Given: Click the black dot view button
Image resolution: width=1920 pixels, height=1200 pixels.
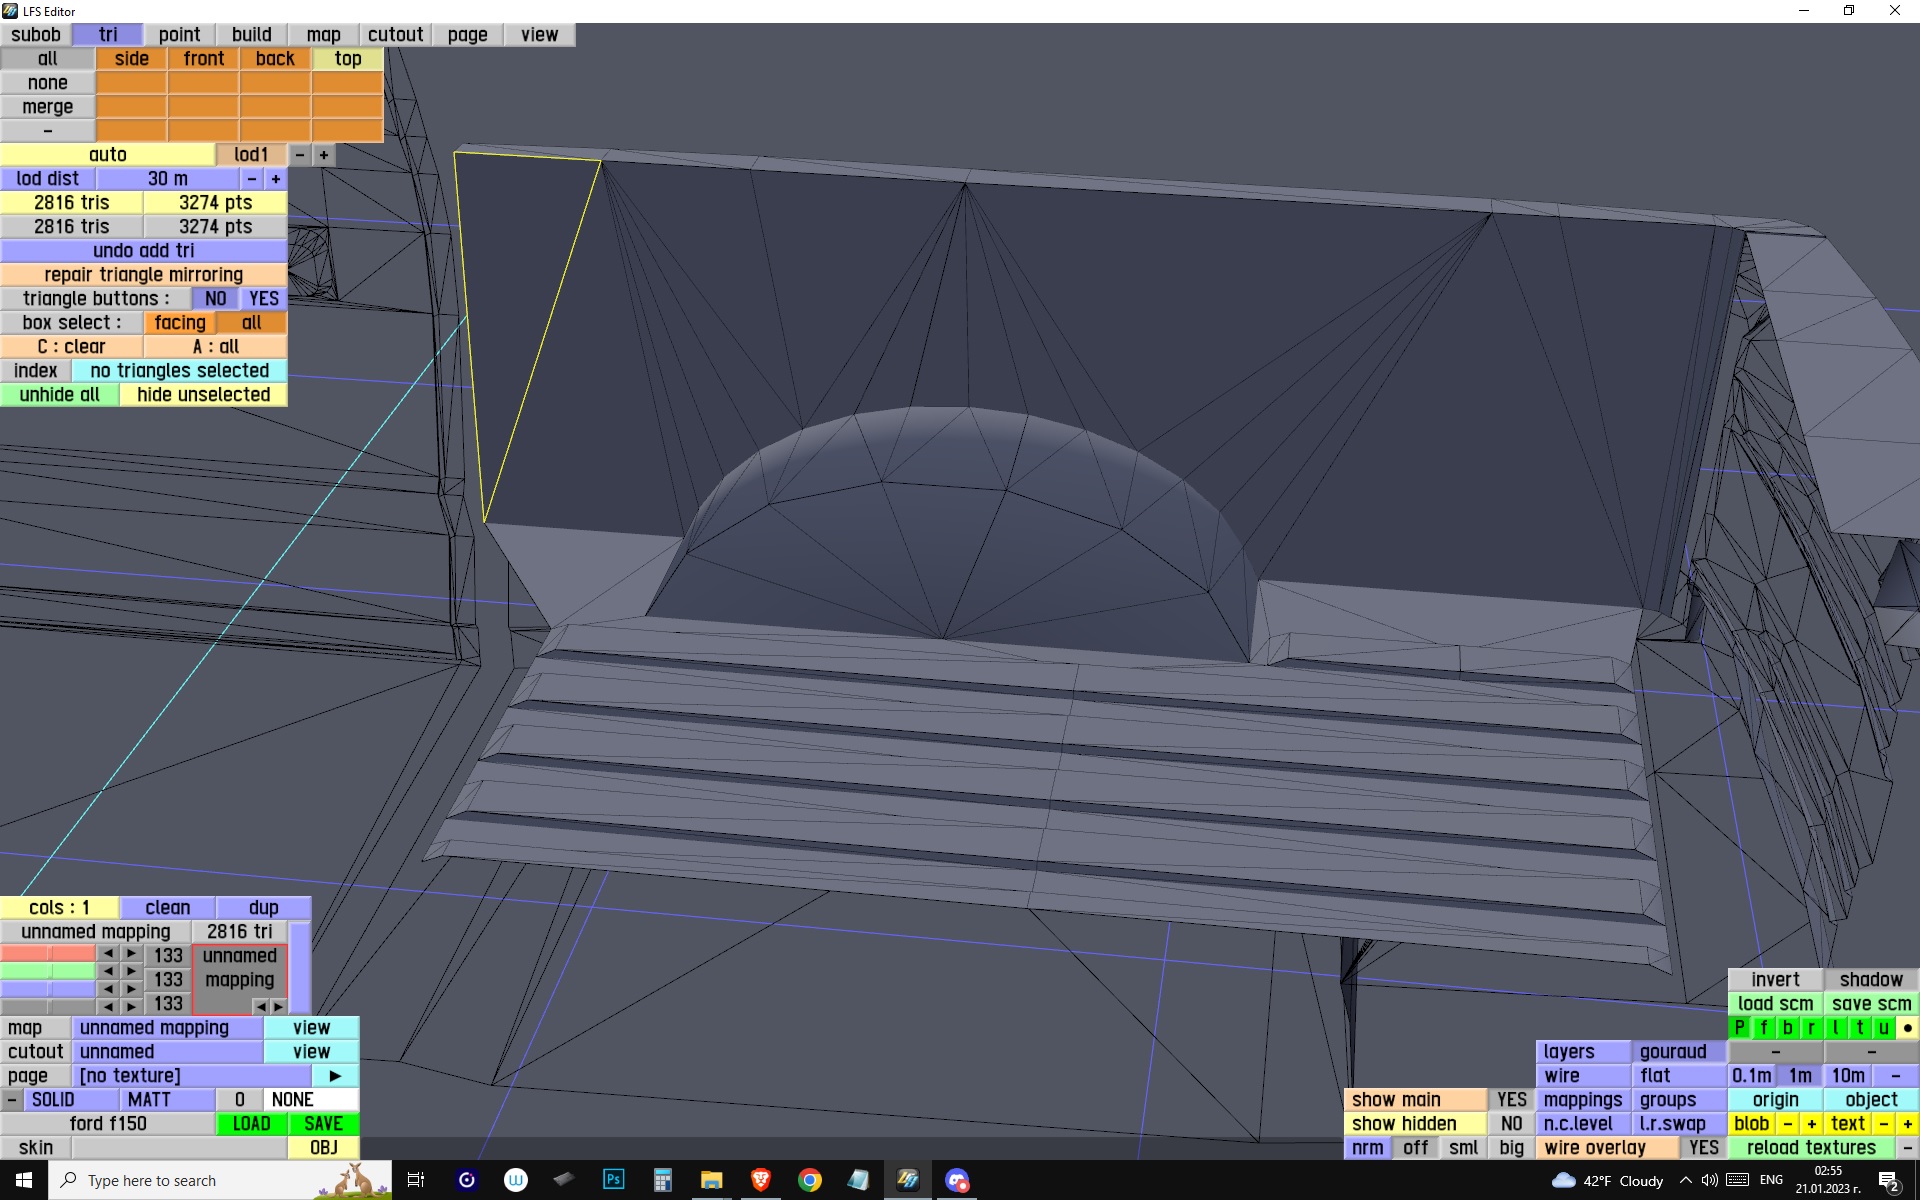Looking at the screenshot, I should point(1907,1027).
